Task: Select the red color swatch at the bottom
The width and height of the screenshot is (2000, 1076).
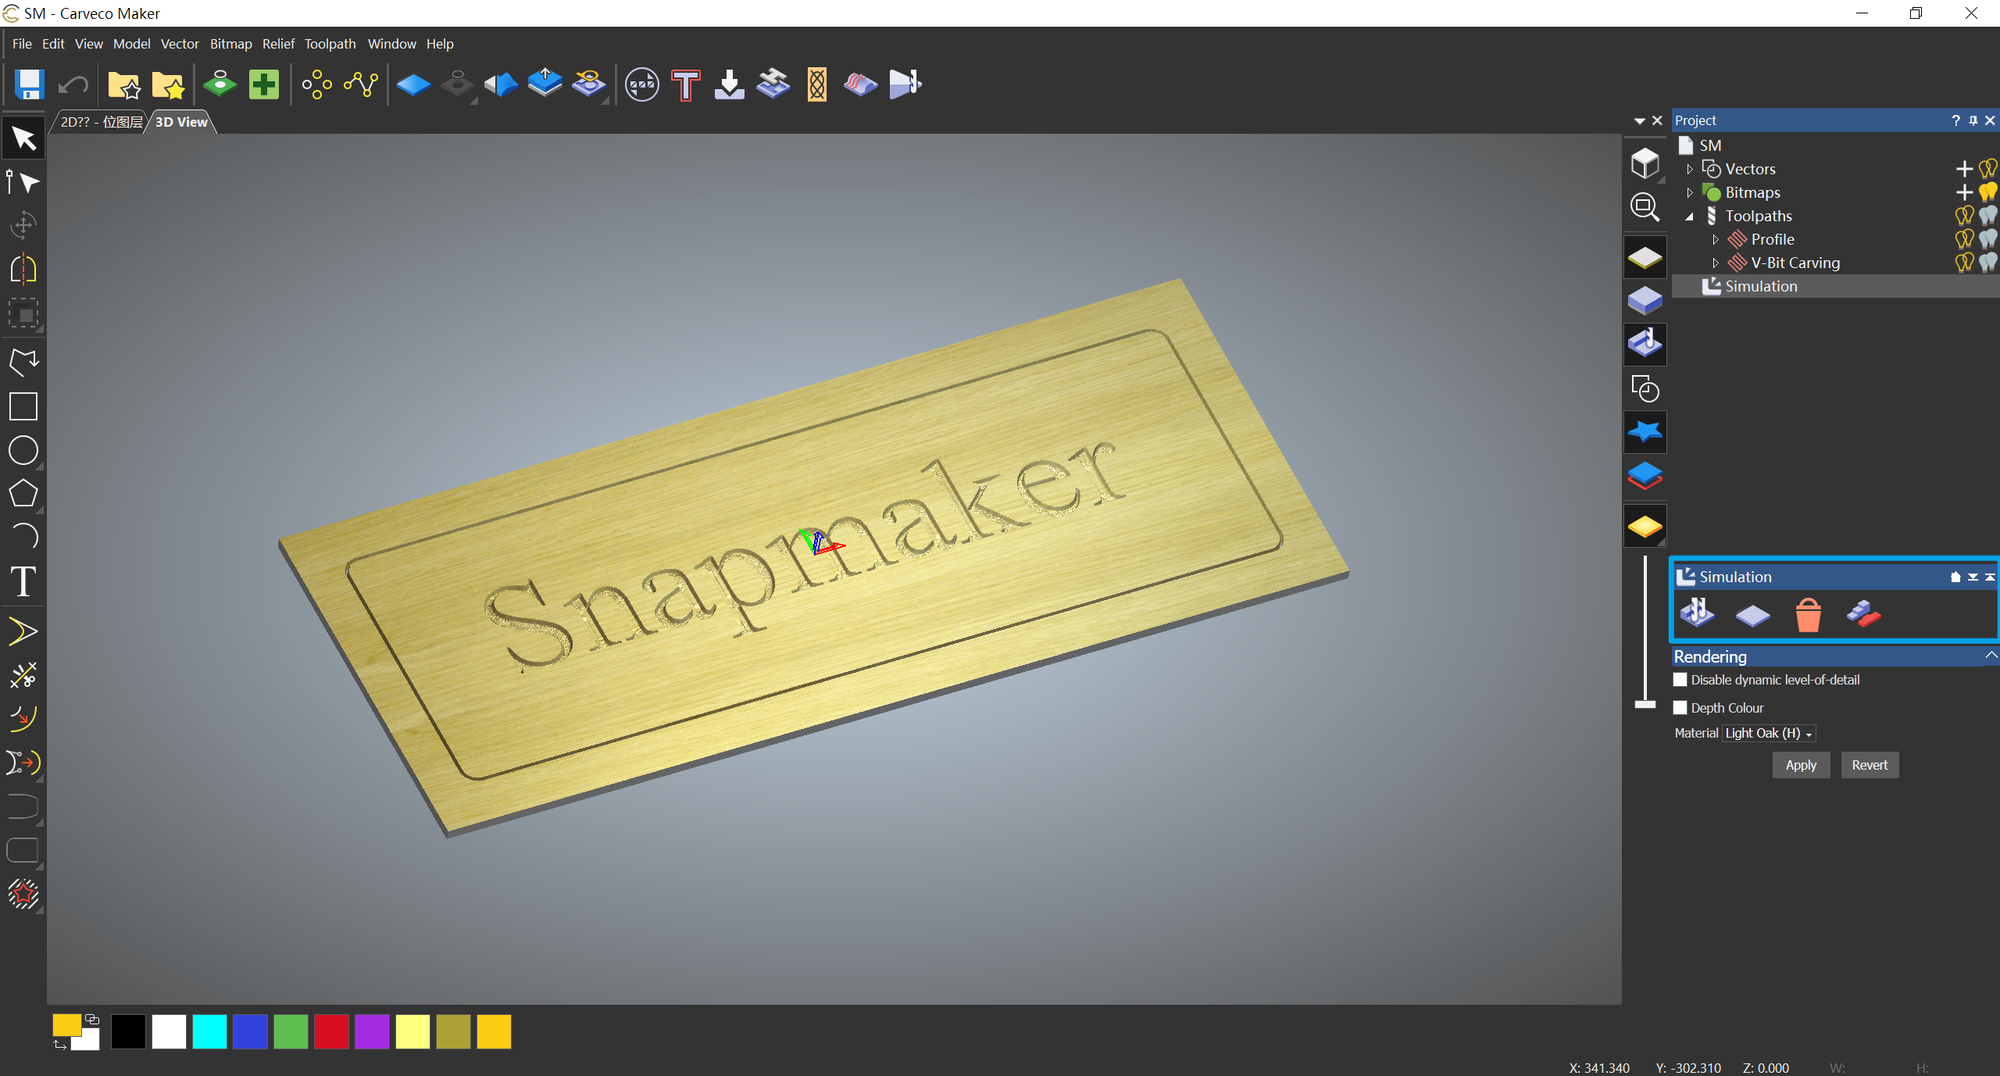Action: pyautogui.click(x=331, y=1031)
